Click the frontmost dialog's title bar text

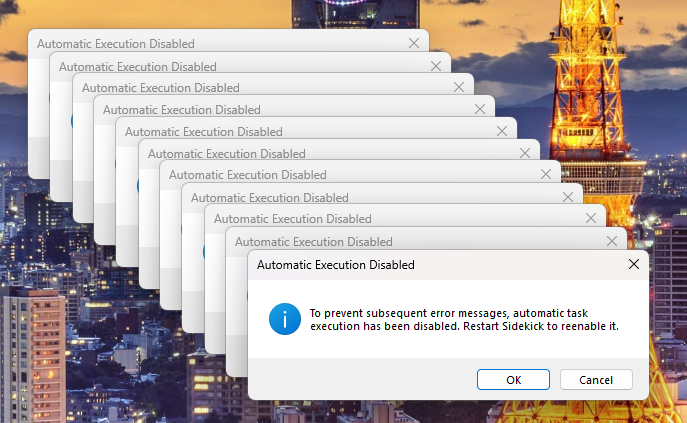pyautogui.click(x=336, y=265)
